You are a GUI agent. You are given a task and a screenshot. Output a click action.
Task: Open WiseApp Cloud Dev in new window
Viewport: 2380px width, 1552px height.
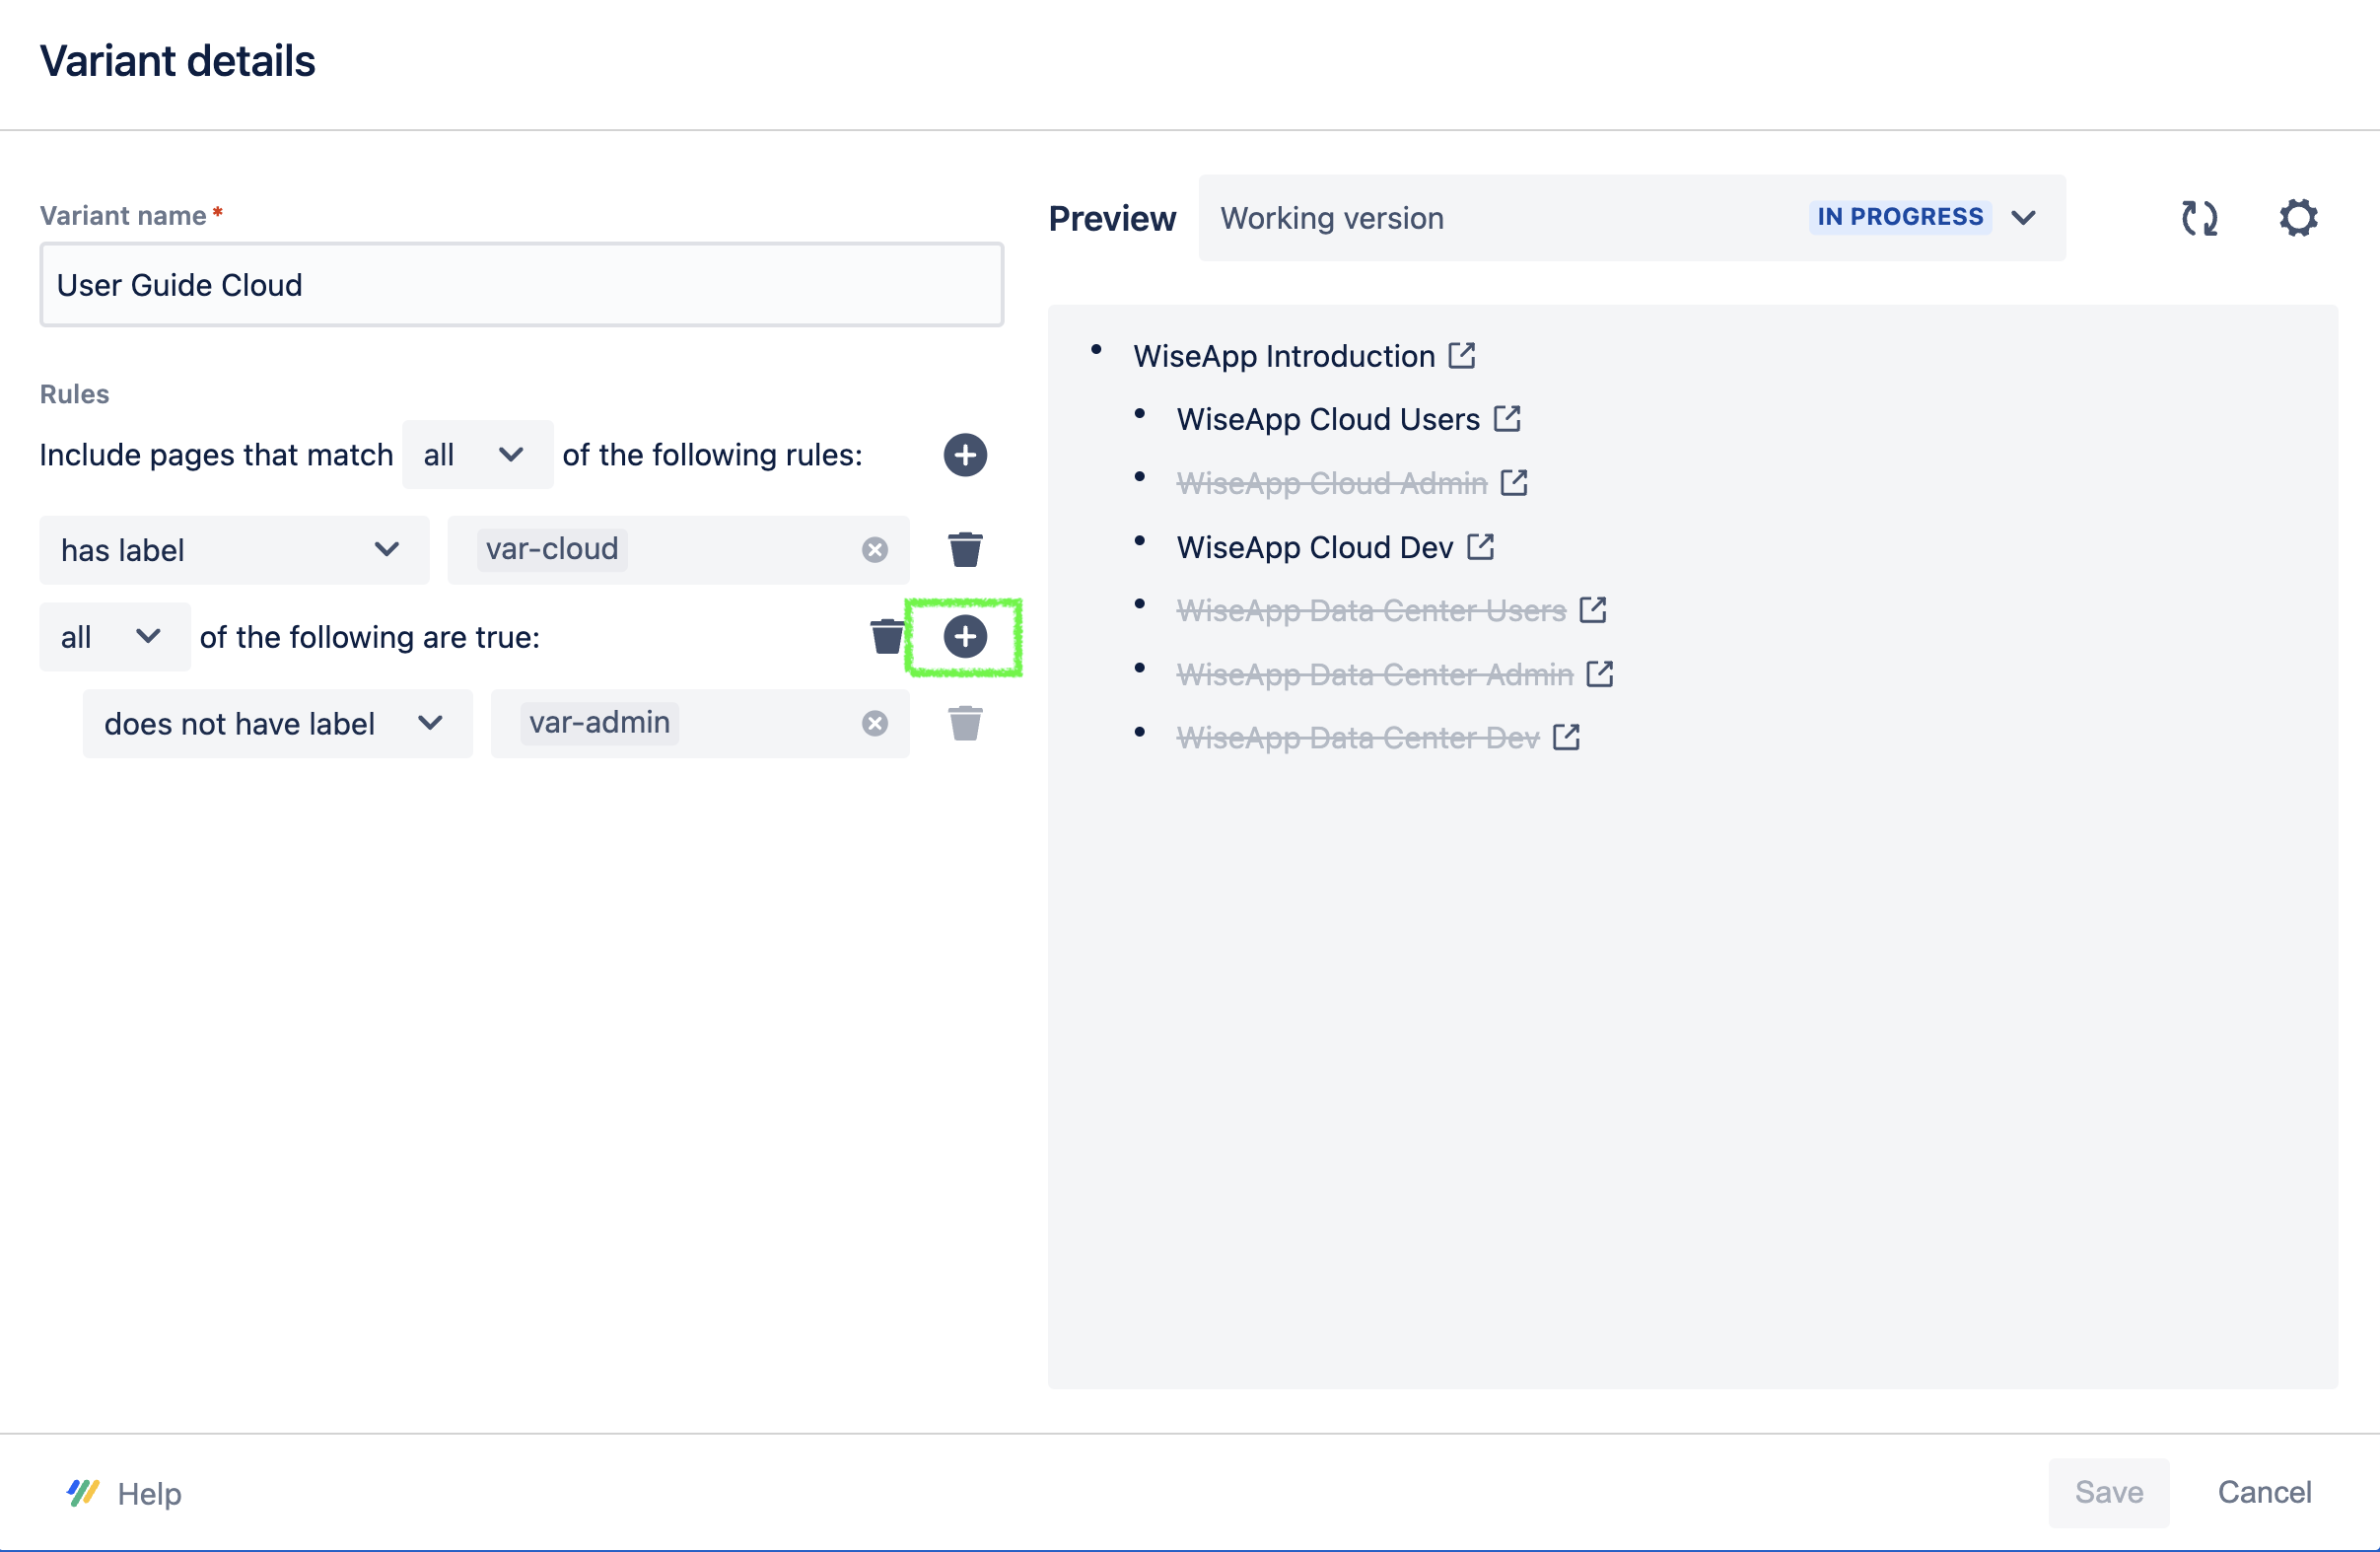click(x=1480, y=547)
